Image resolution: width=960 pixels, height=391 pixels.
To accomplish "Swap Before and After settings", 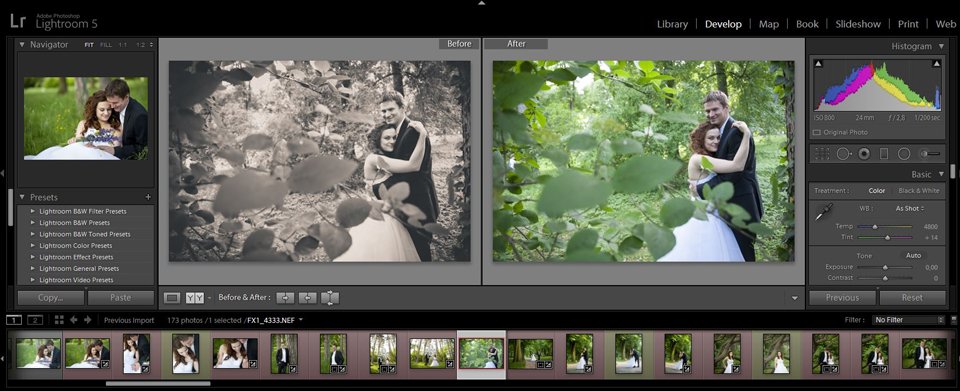I will tap(329, 298).
